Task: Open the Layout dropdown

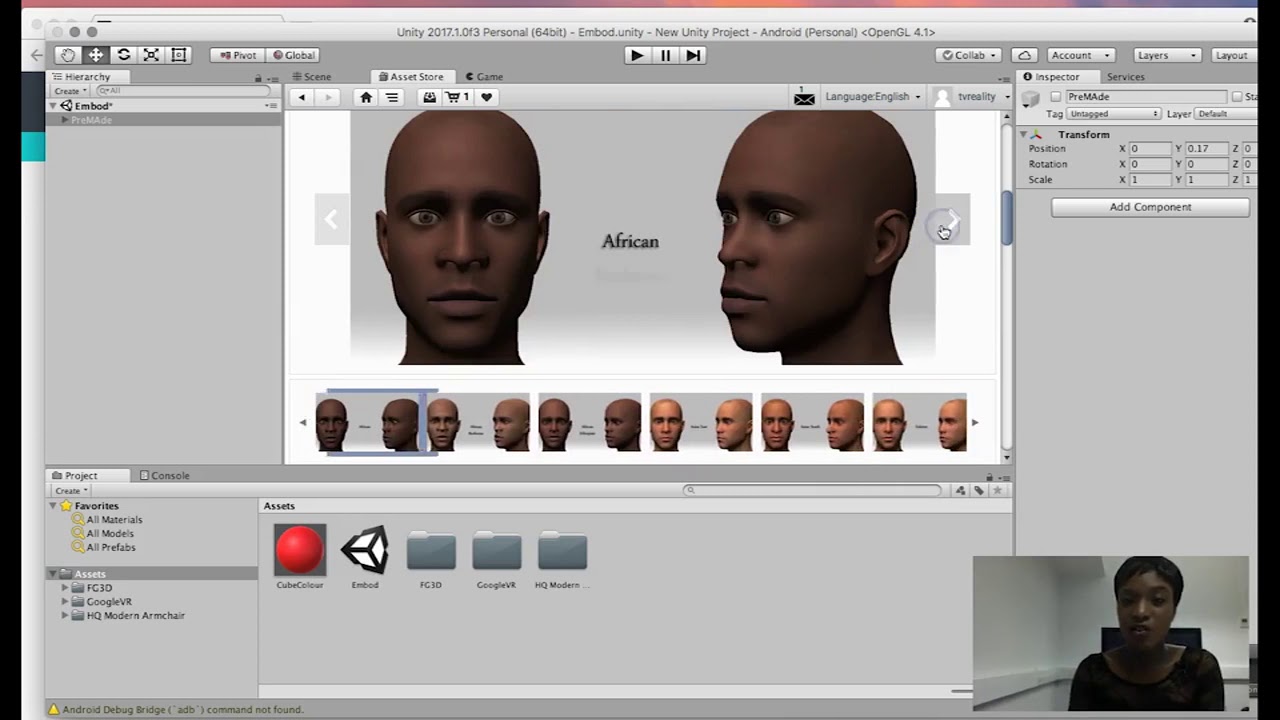Action: pos(1235,55)
